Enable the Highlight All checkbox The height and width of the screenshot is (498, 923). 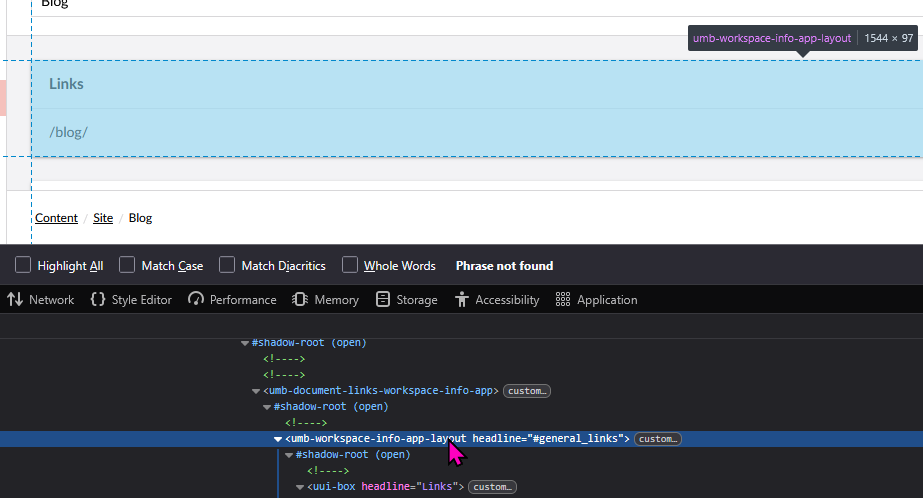click(23, 265)
